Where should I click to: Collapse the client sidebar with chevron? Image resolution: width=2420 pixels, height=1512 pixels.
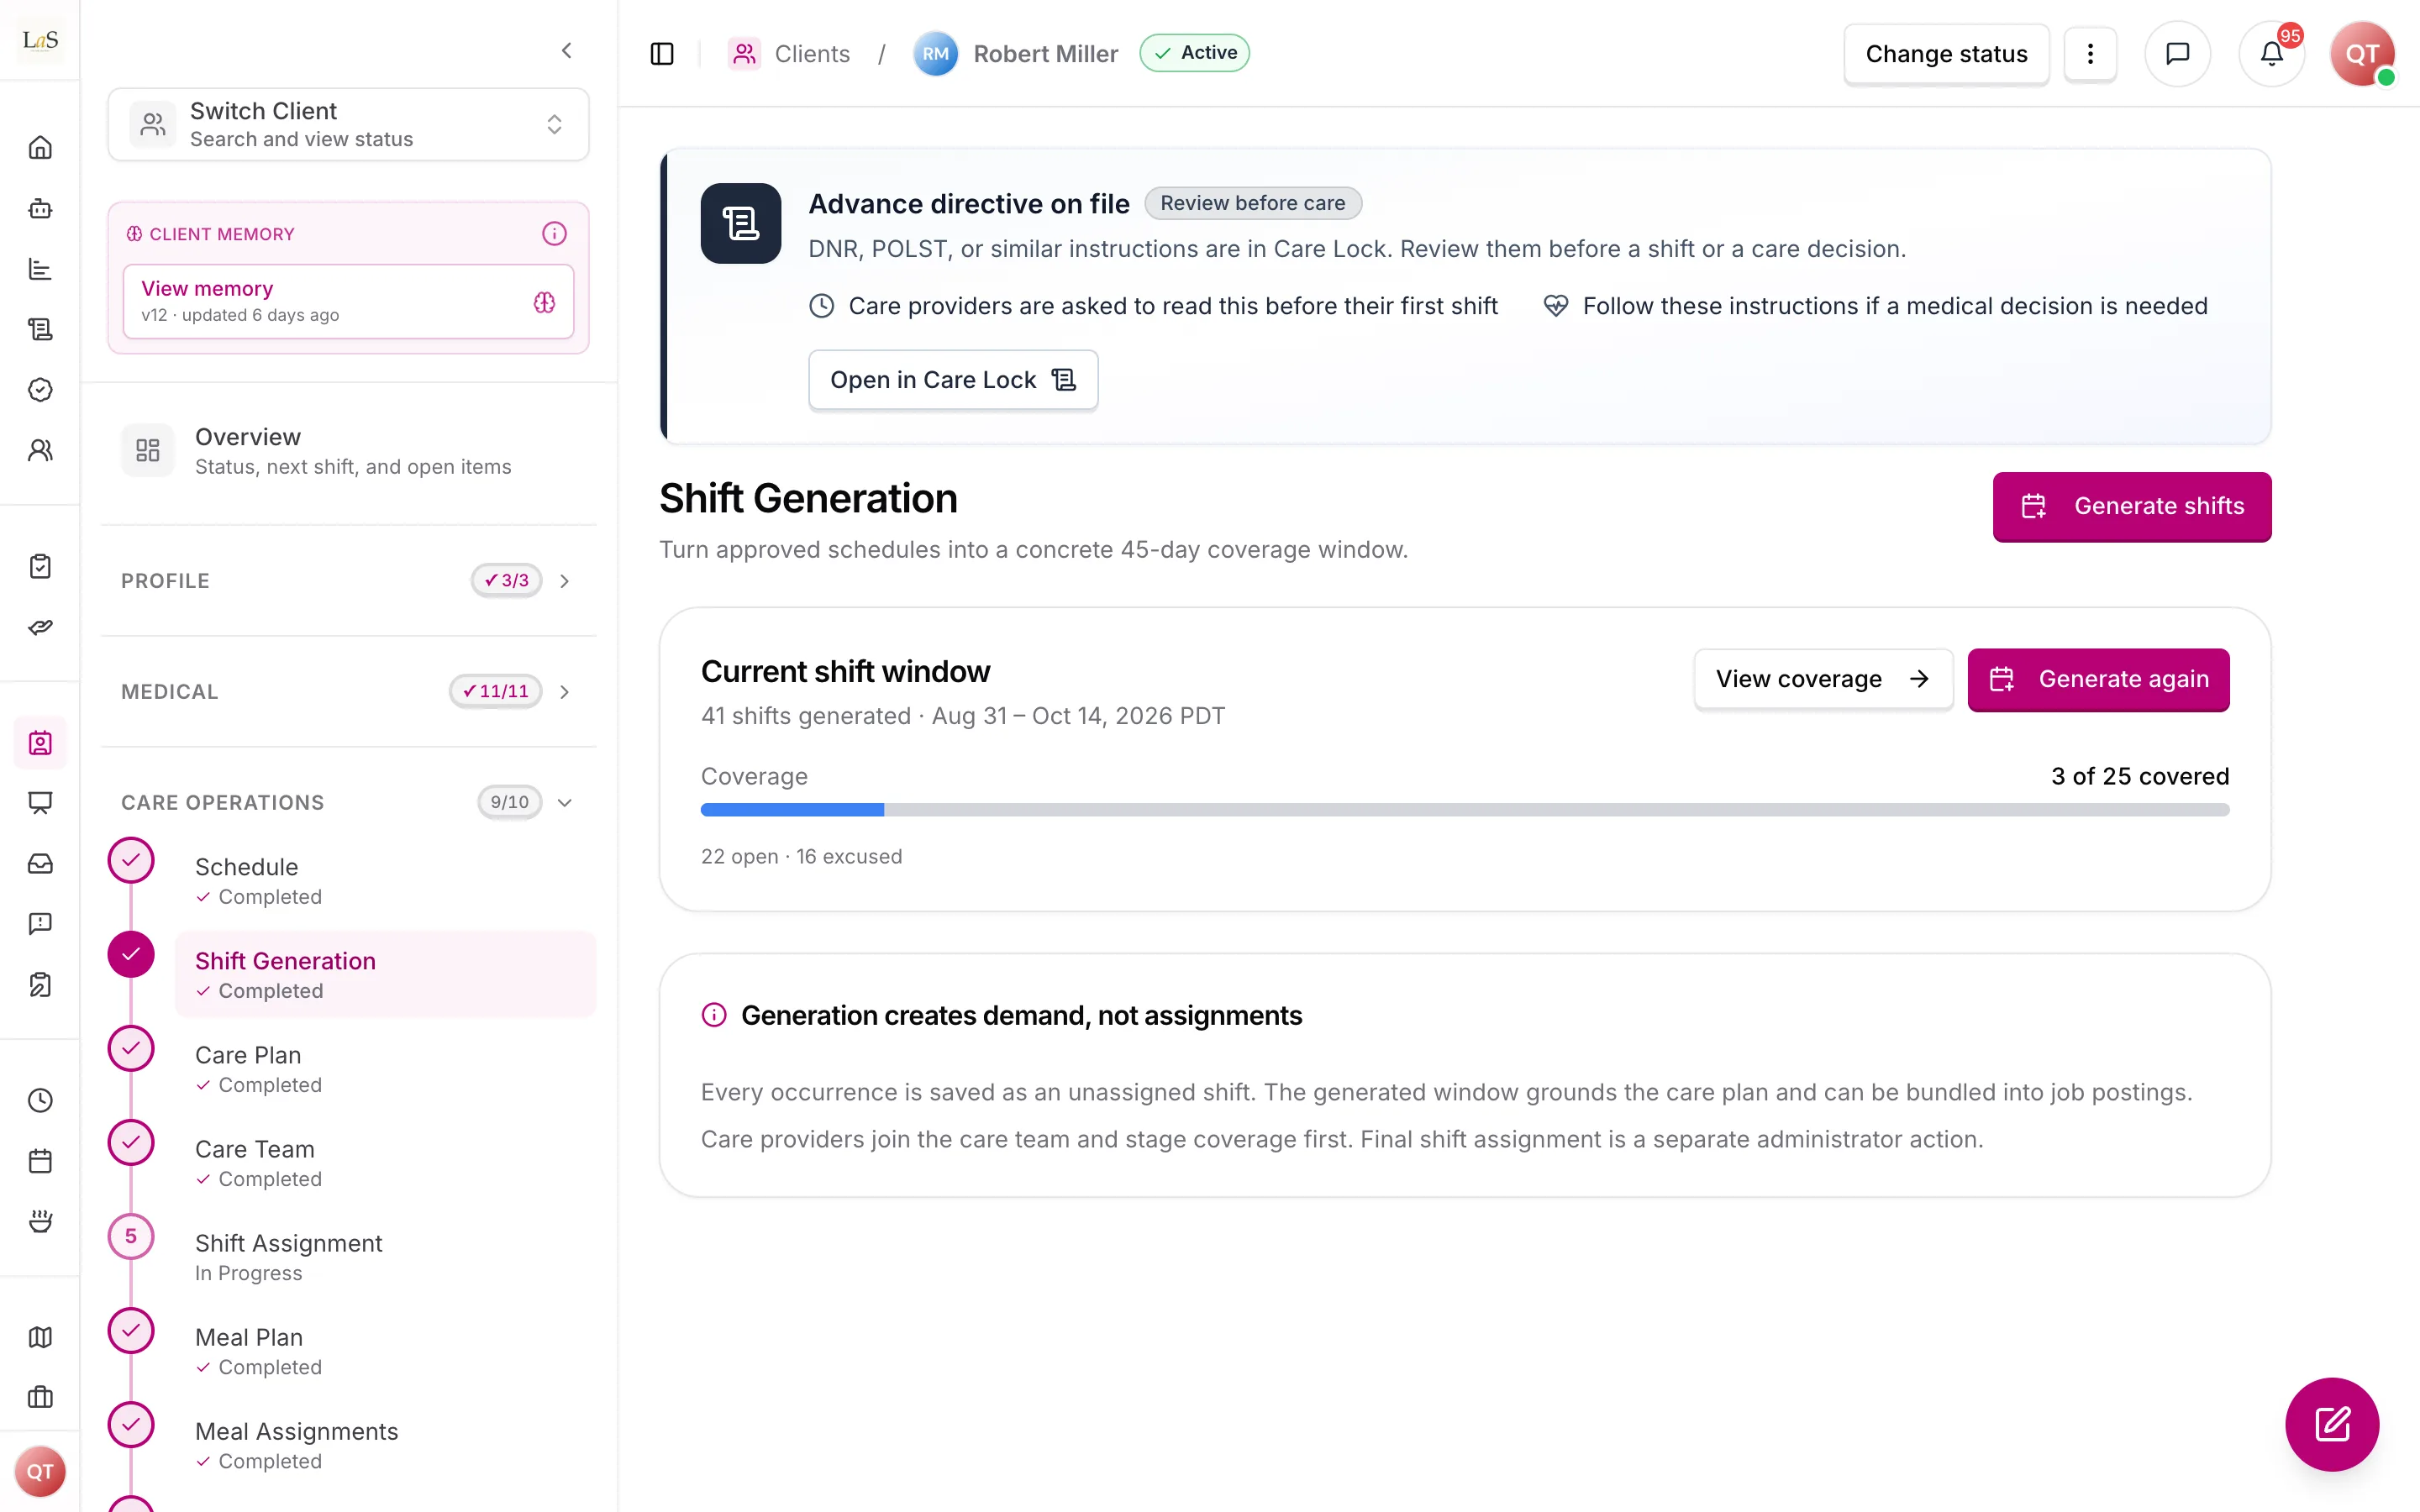[x=567, y=50]
